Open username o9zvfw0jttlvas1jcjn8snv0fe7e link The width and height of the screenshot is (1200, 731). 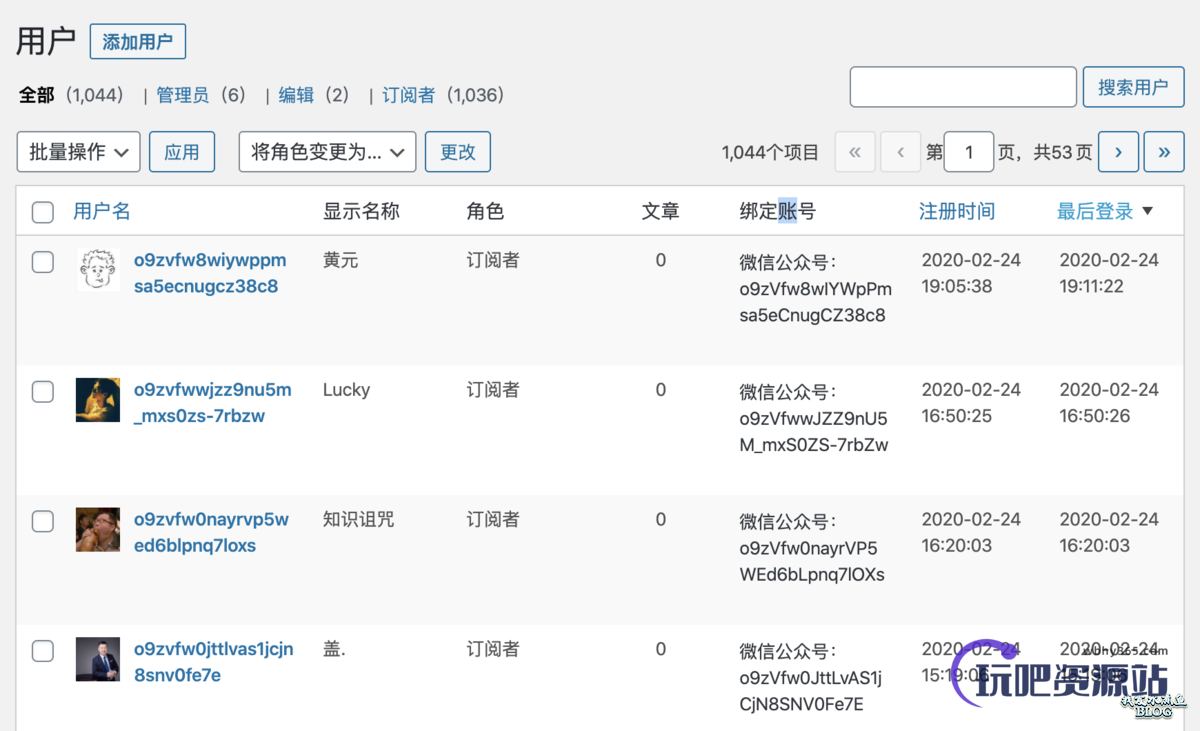click(x=214, y=662)
